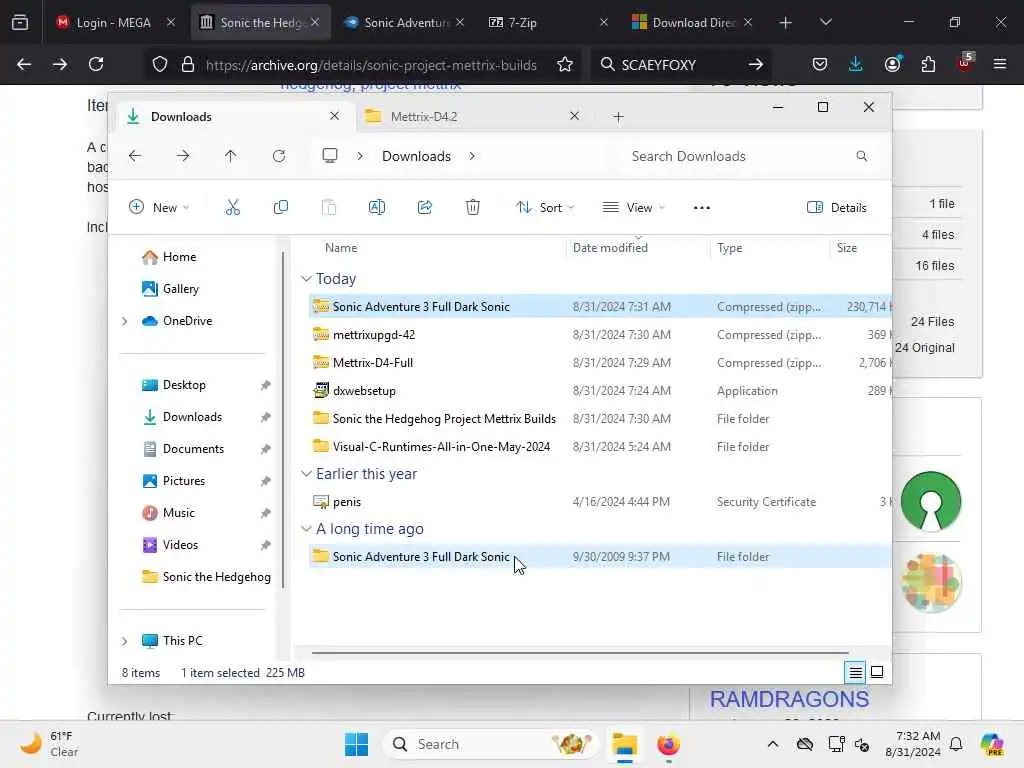Go back in File Explorer history
1024x768 pixels.
coord(135,156)
